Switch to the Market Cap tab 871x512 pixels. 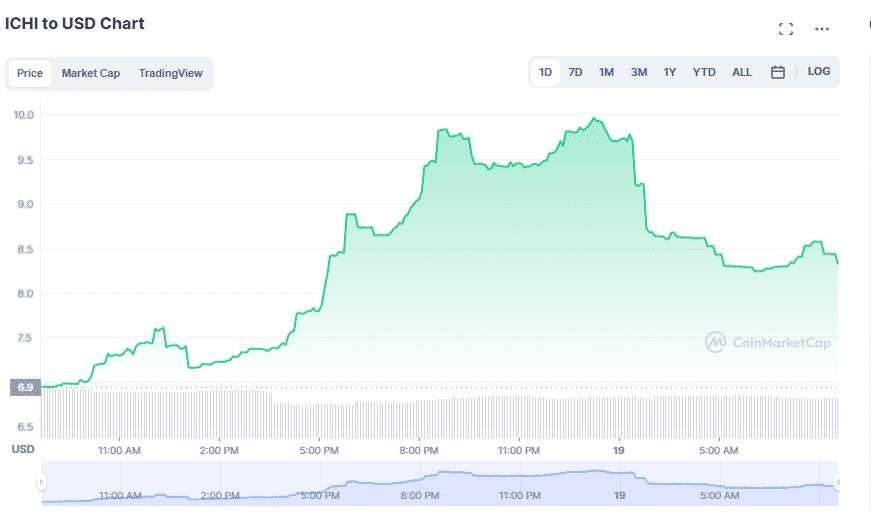pyautogui.click(x=91, y=73)
